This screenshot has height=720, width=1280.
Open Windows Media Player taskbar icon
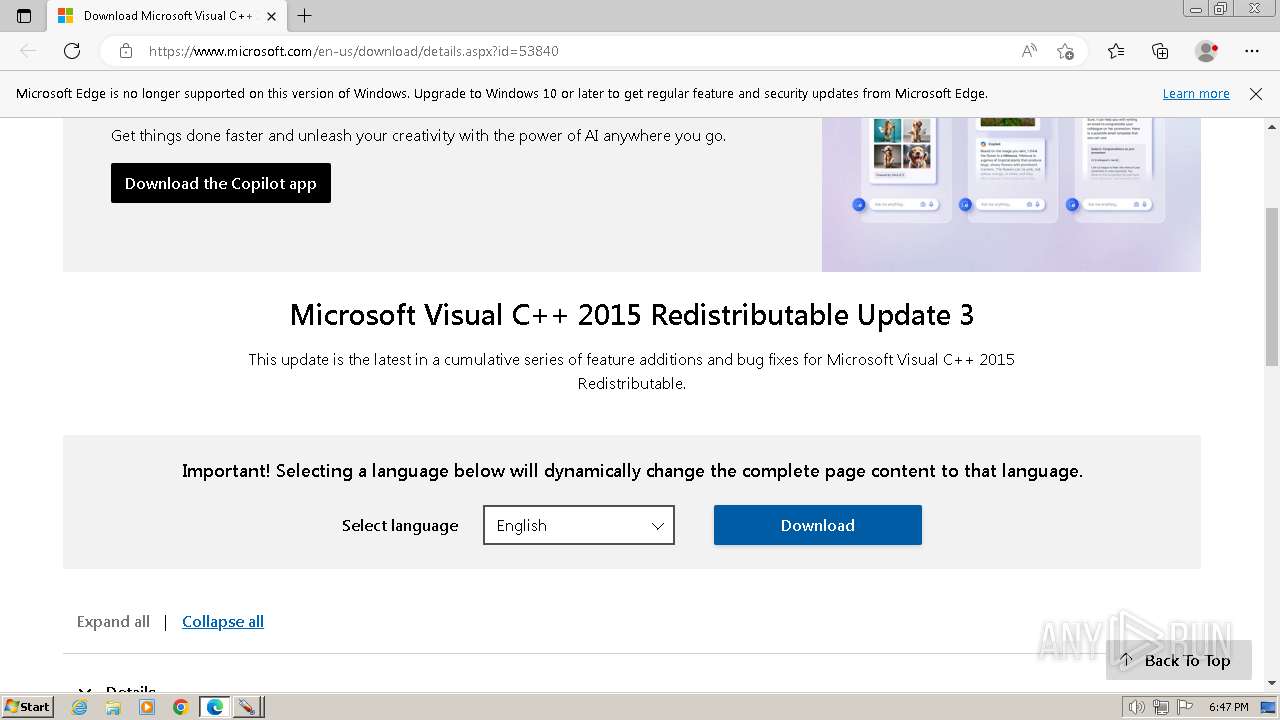coord(147,707)
